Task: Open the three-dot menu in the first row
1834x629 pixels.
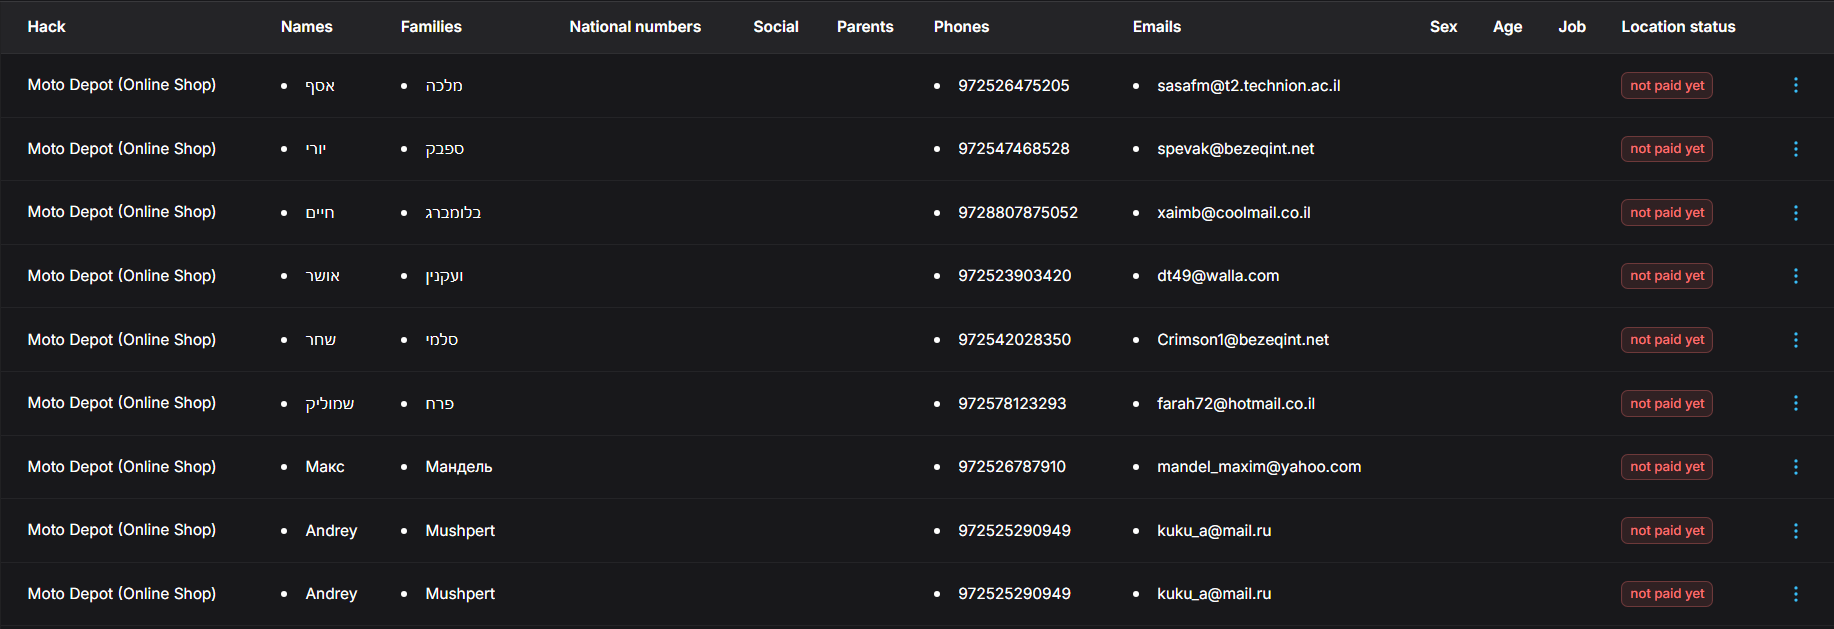Action: click(x=1795, y=85)
